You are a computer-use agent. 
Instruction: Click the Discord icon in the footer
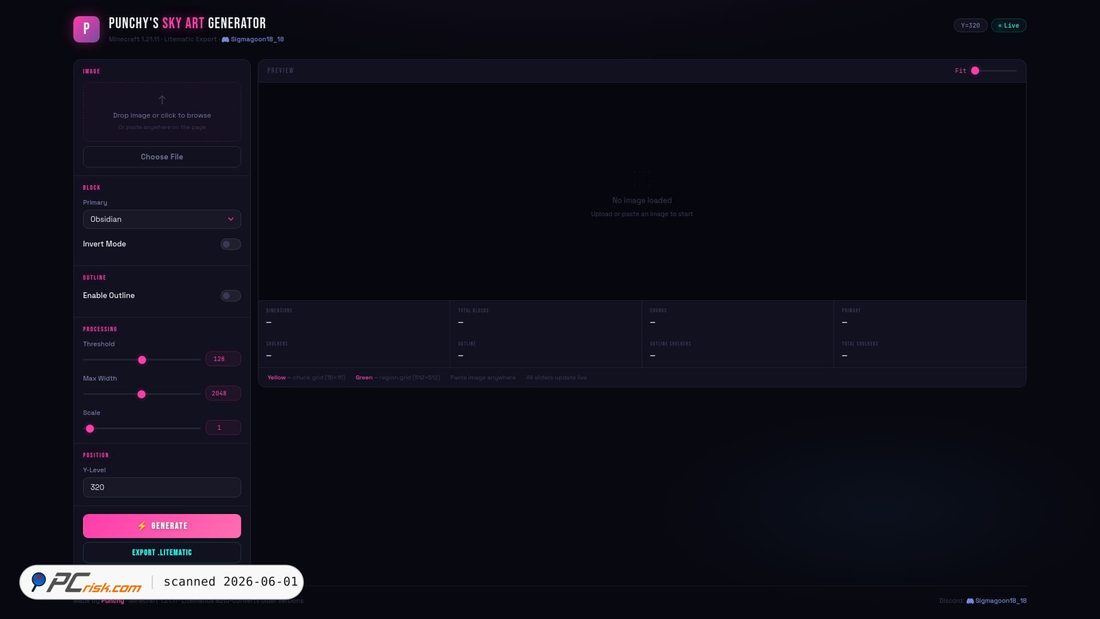pyautogui.click(x=970, y=601)
